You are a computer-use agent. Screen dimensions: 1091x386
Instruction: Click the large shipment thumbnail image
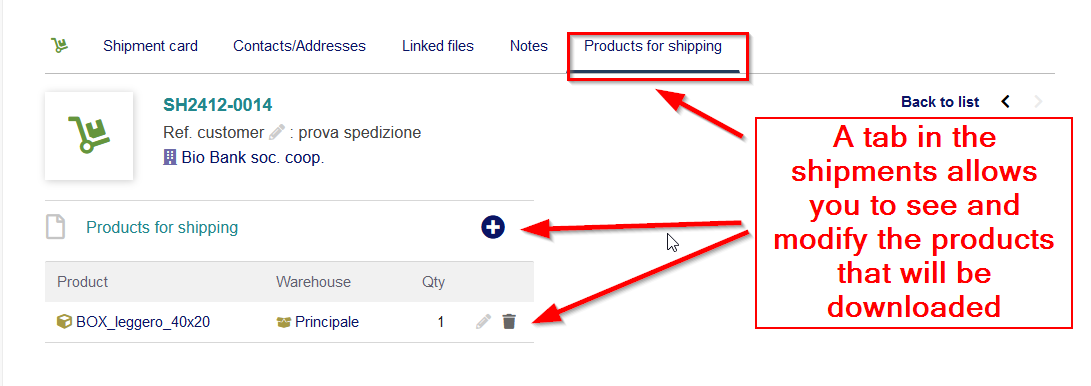[x=89, y=136]
